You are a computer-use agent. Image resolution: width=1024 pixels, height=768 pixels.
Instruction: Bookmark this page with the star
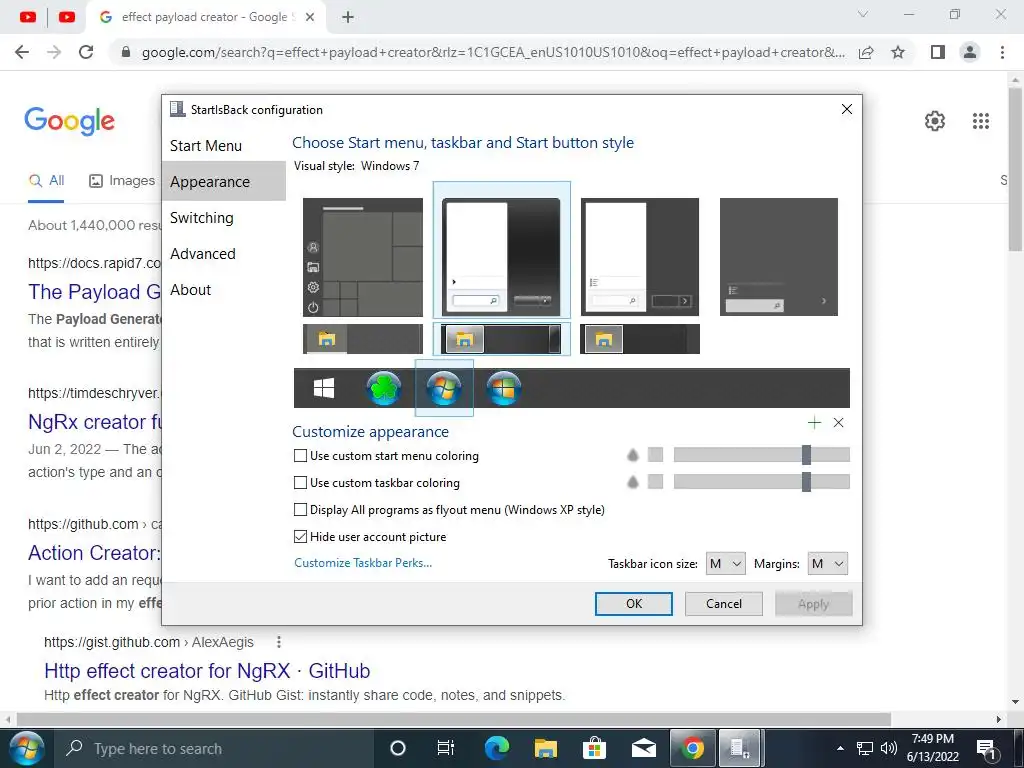(898, 52)
